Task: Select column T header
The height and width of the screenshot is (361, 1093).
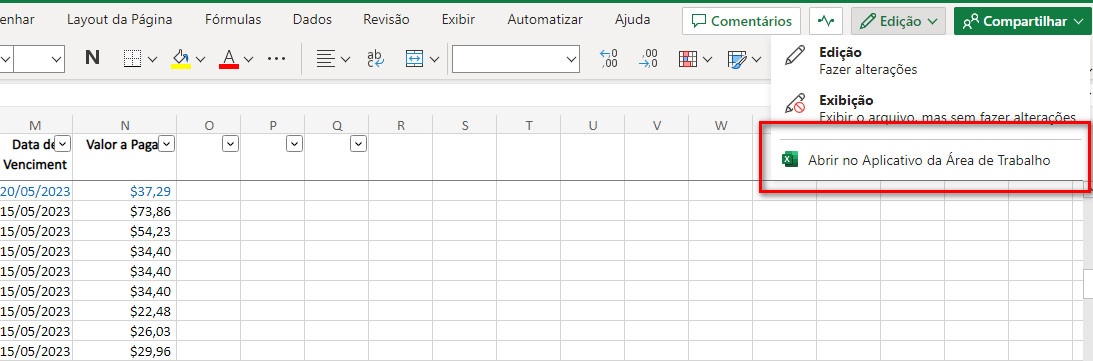Action: click(529, 125)
